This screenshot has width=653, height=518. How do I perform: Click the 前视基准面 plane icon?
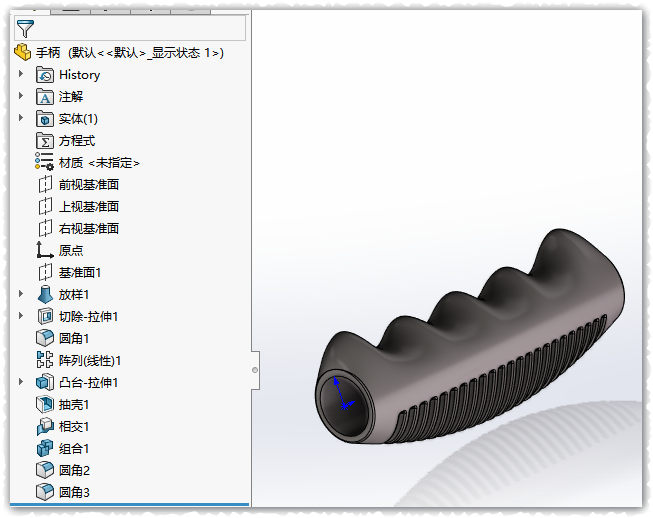click(x=45, y=184)
